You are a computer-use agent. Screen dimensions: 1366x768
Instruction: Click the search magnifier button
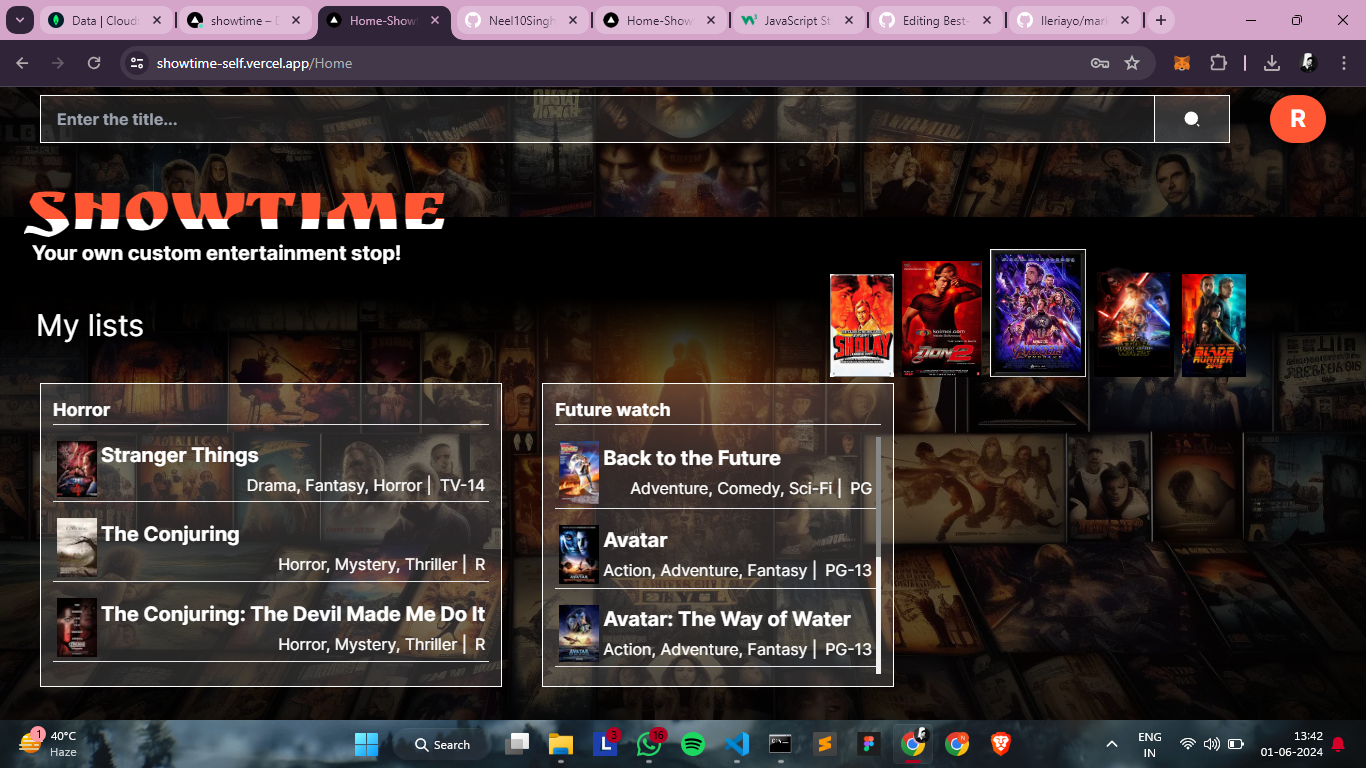1192,119
